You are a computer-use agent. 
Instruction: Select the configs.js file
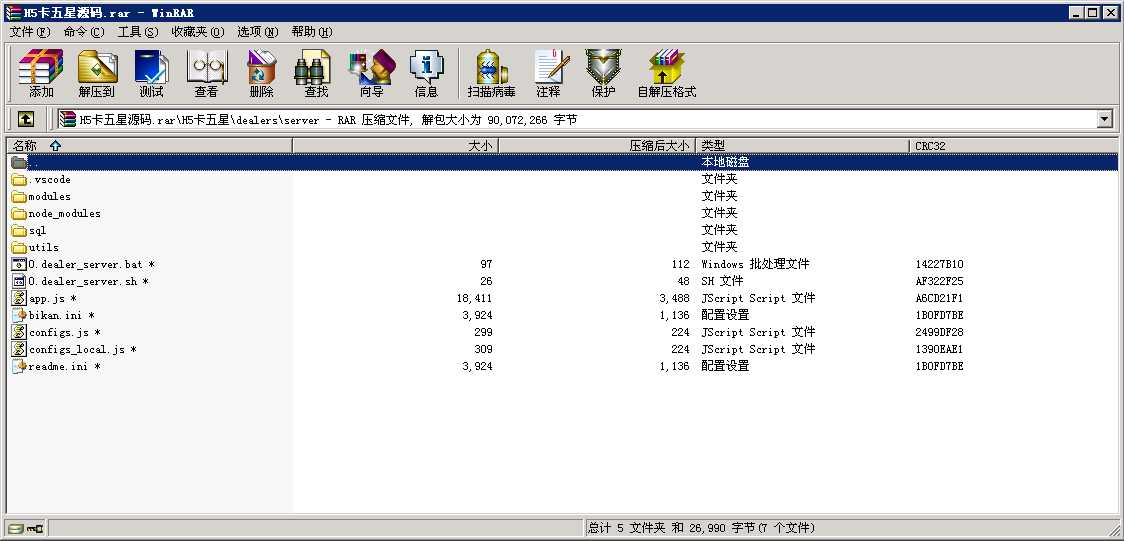click(57, 332)
